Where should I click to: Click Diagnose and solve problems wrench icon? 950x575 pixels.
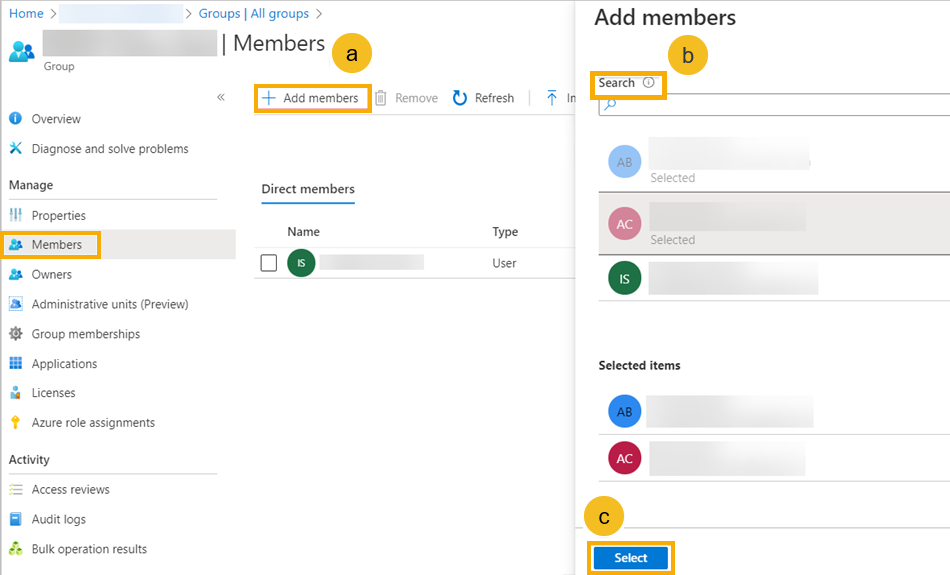pyautogui.click(x=15, y=149)
